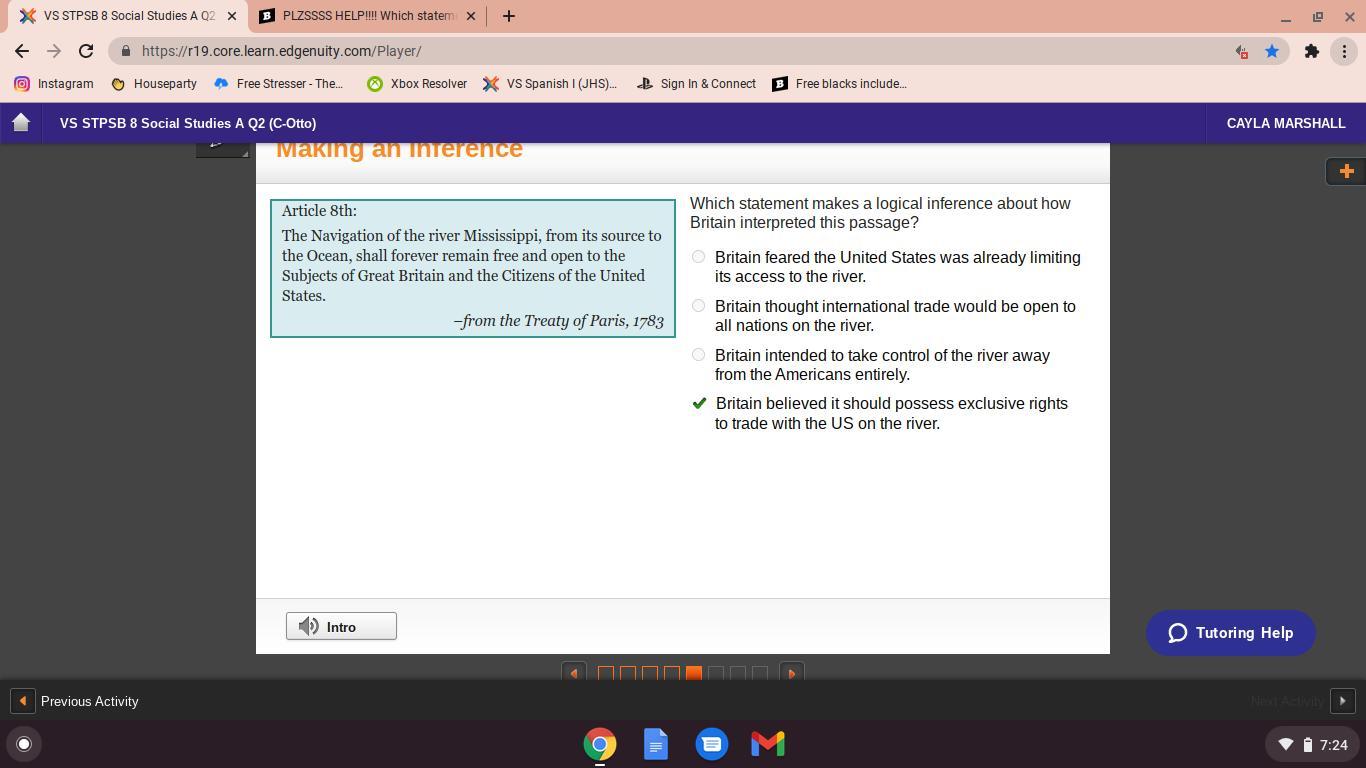
Task: Go to Previous Activity
Action: (x=75, y=701)
